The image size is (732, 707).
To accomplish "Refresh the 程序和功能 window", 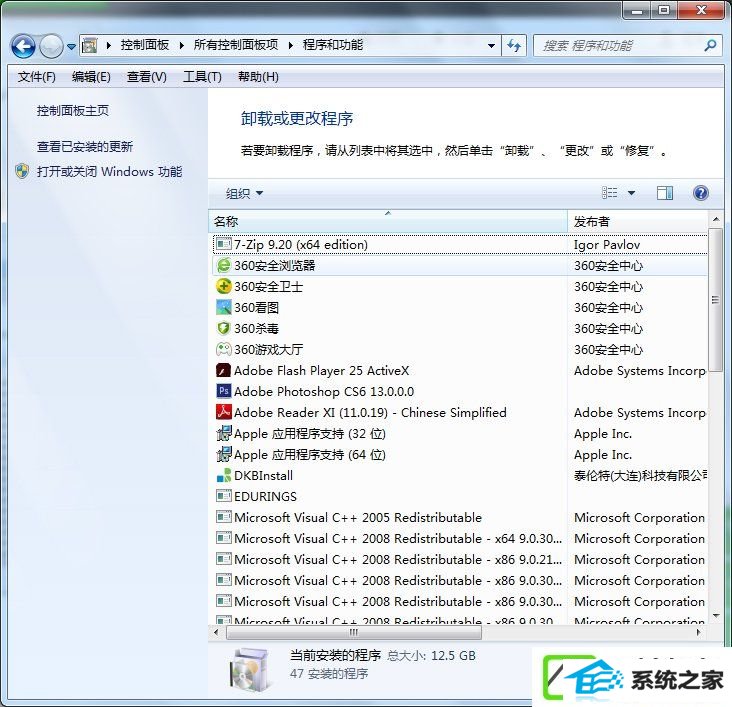I will point(514,46).
